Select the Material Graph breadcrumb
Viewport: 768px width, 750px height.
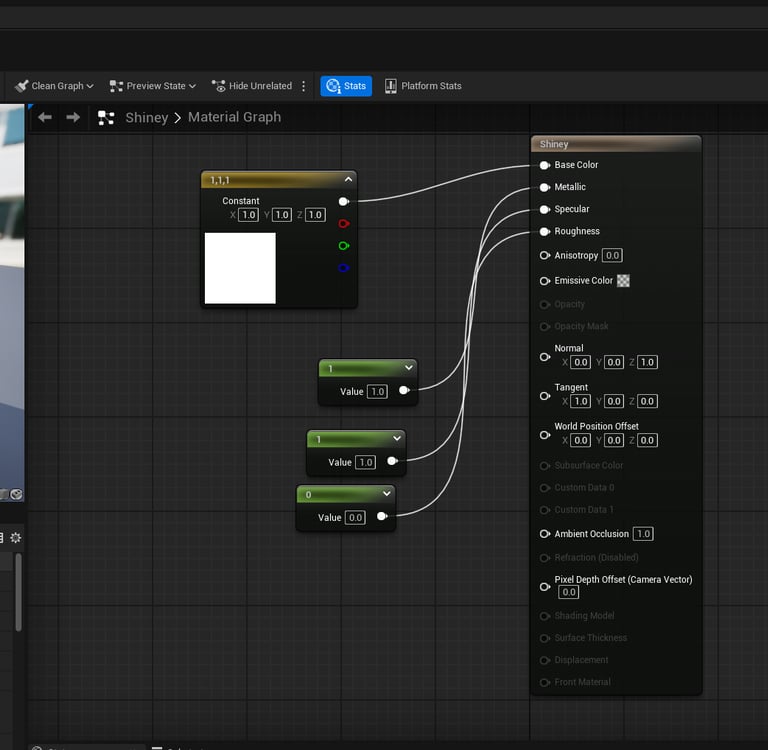(234, 117)
